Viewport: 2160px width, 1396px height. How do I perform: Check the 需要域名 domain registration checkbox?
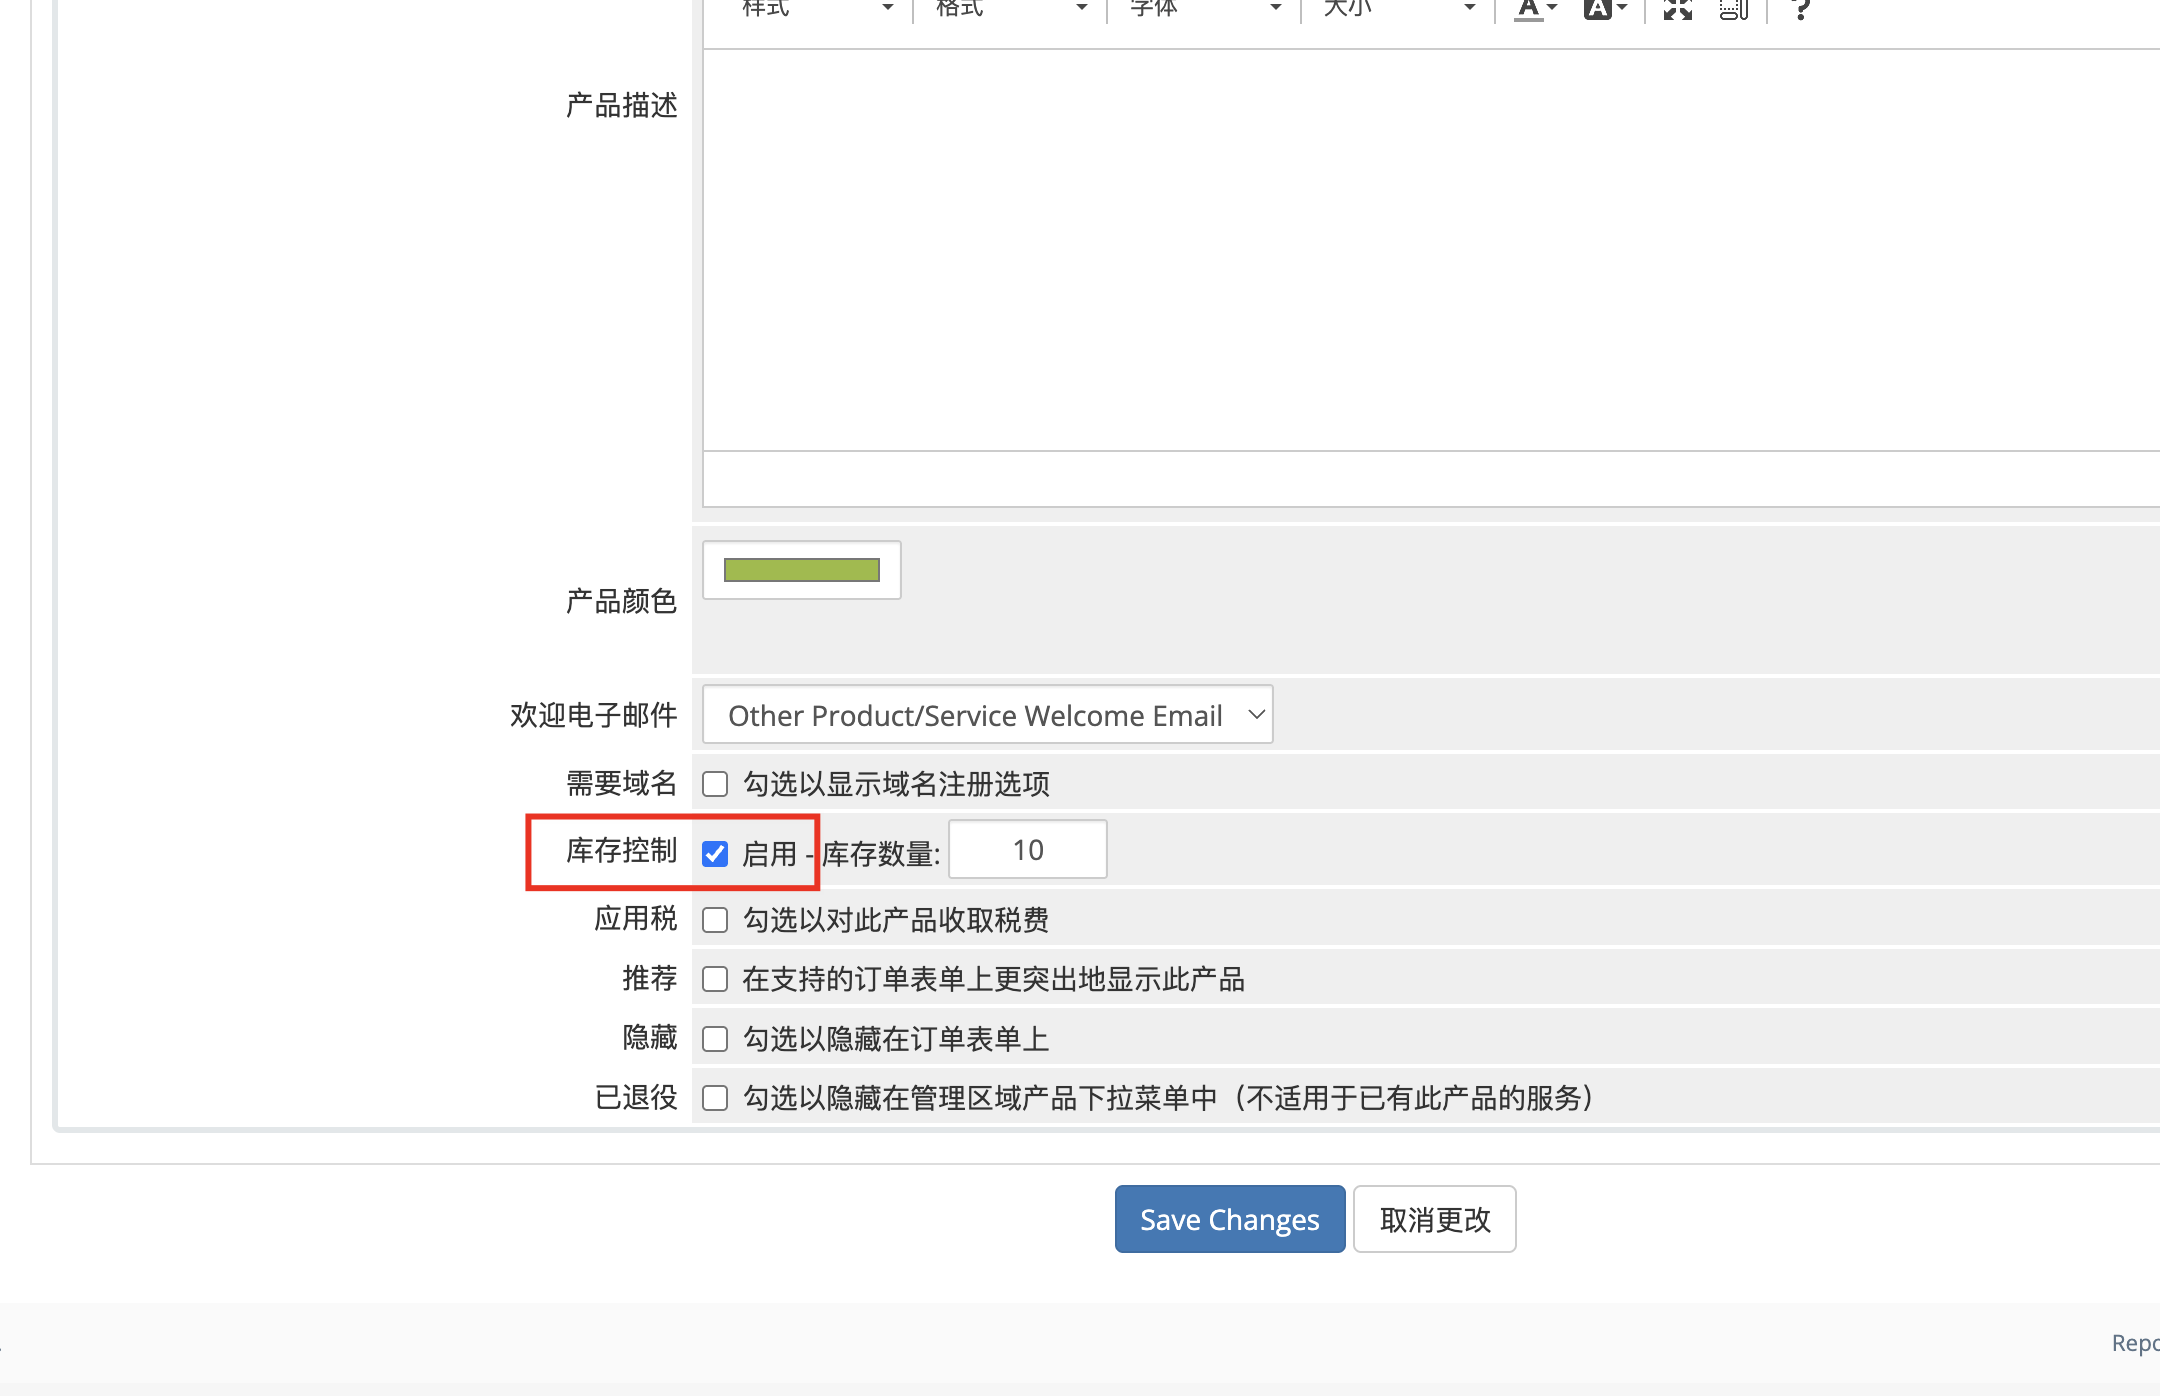[715, 784]
